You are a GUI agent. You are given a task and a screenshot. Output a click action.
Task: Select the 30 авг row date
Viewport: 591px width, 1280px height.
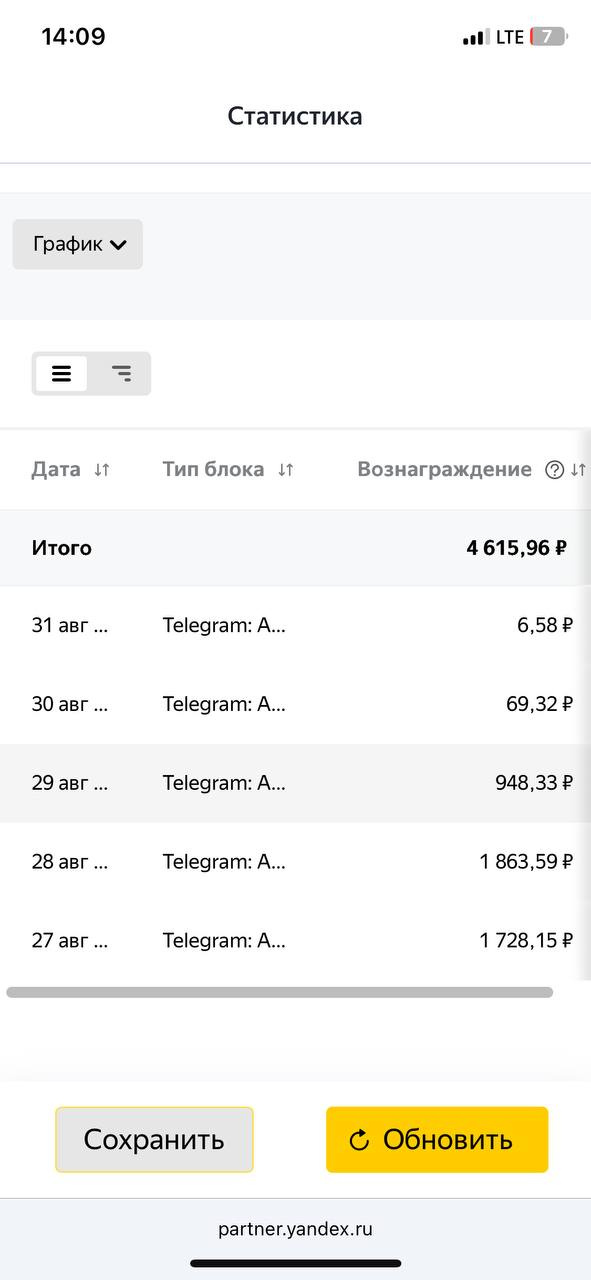[70, 704]
